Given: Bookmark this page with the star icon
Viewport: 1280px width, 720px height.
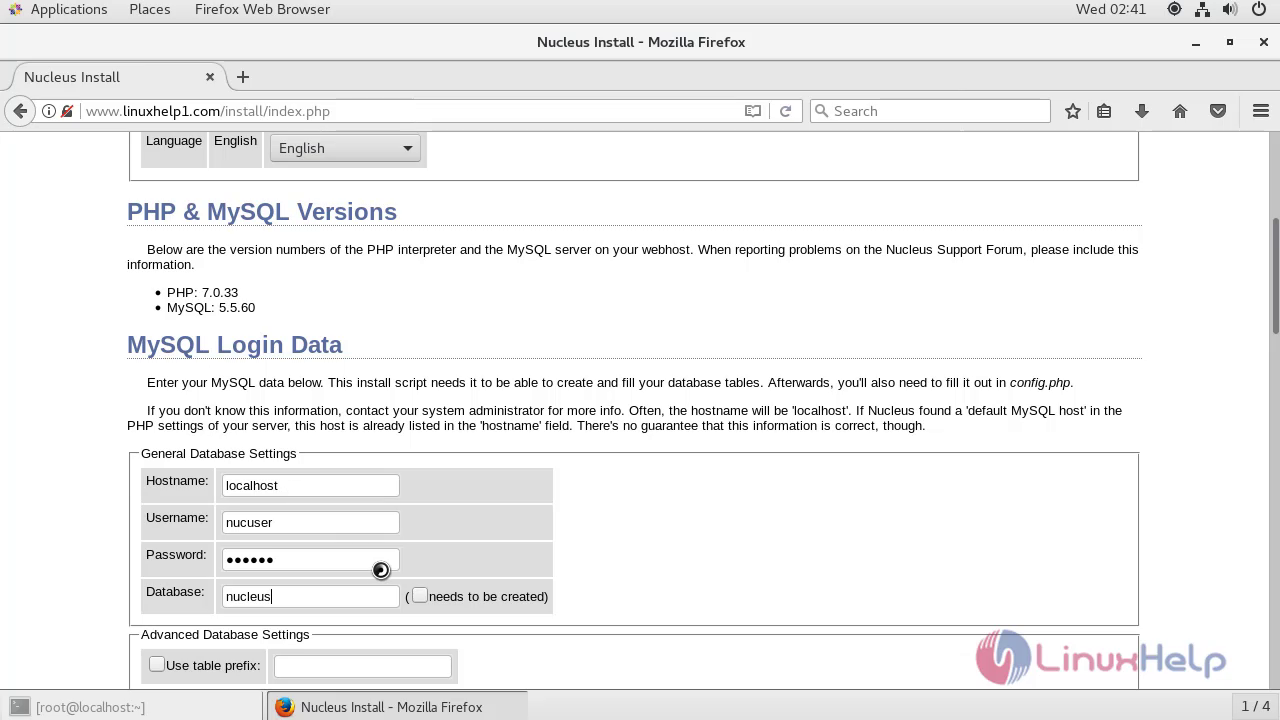Looking at the screenshot, I should (x=1073, y=111).
